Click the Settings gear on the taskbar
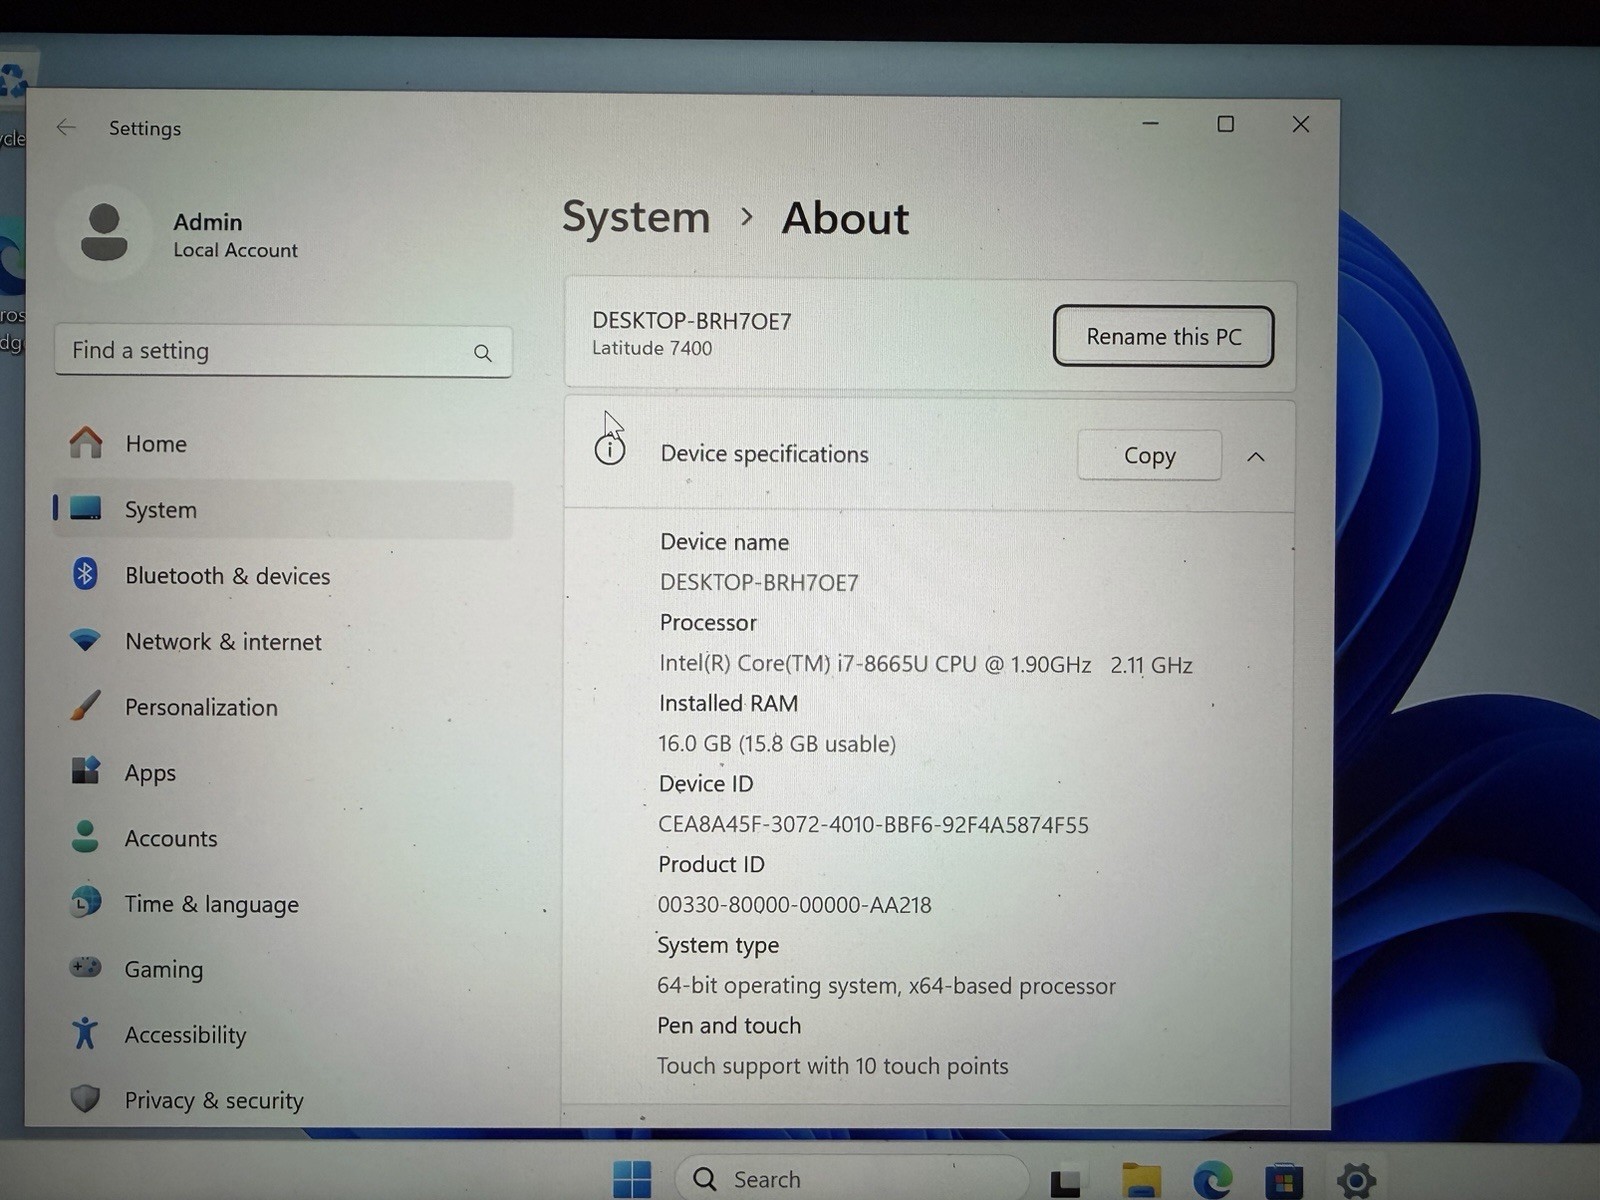Viewport: 1600px width, 1200px height. tap(1357, 1181)
